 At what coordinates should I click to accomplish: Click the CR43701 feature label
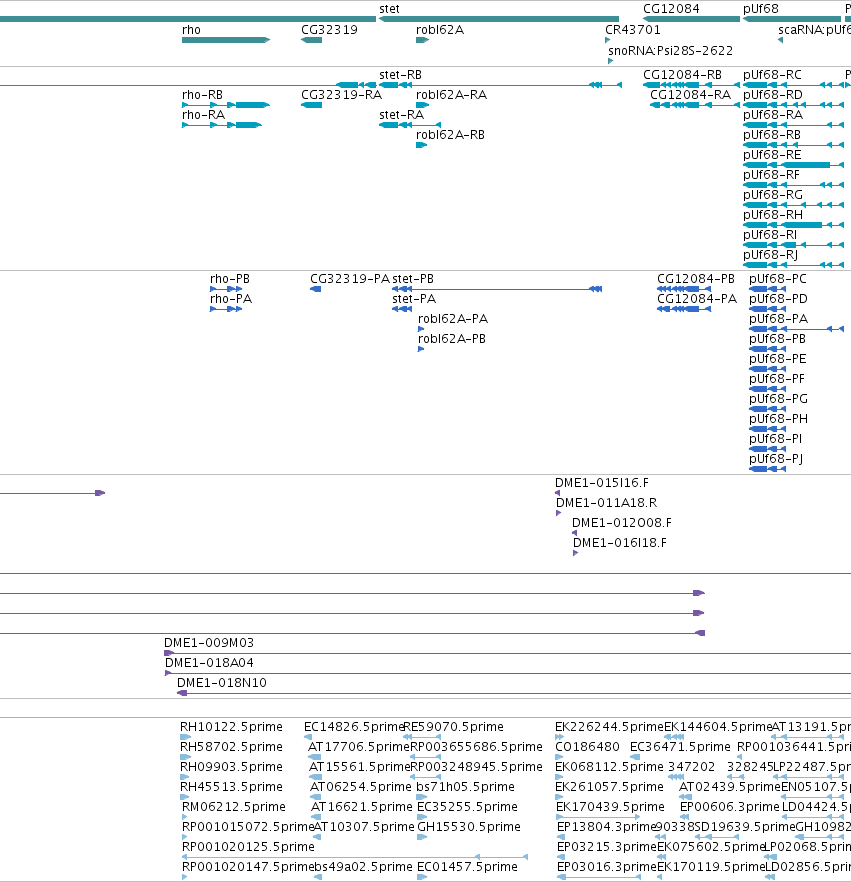point(633,30)
